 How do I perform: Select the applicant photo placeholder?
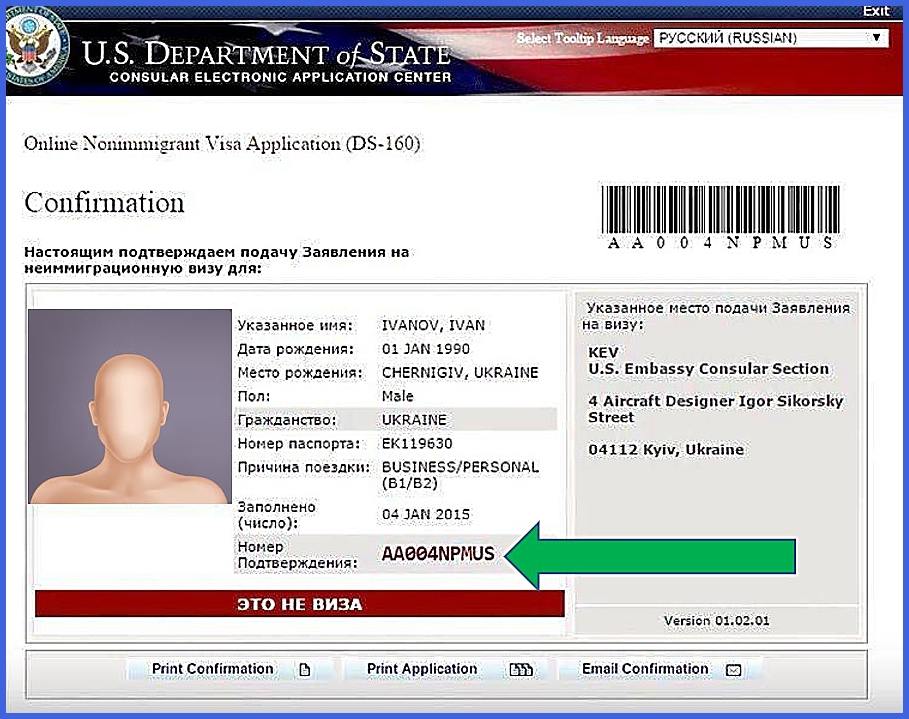click(x=129, y=406)
